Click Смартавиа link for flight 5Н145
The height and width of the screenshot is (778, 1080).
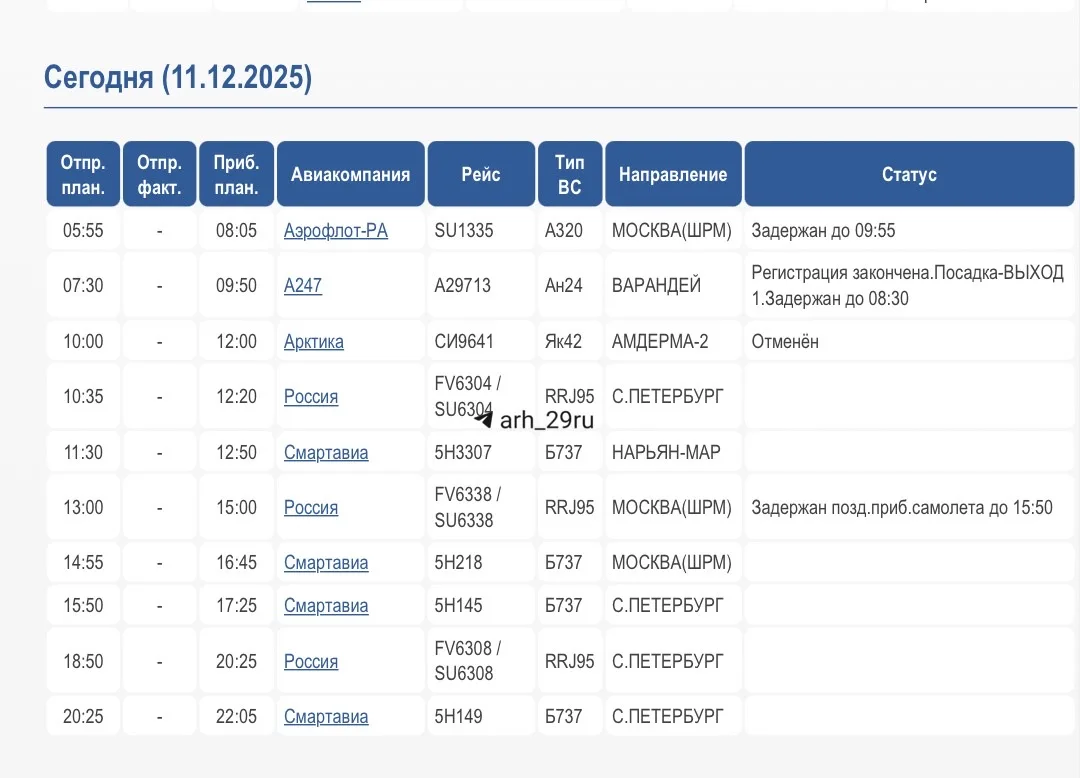(326, 606)
